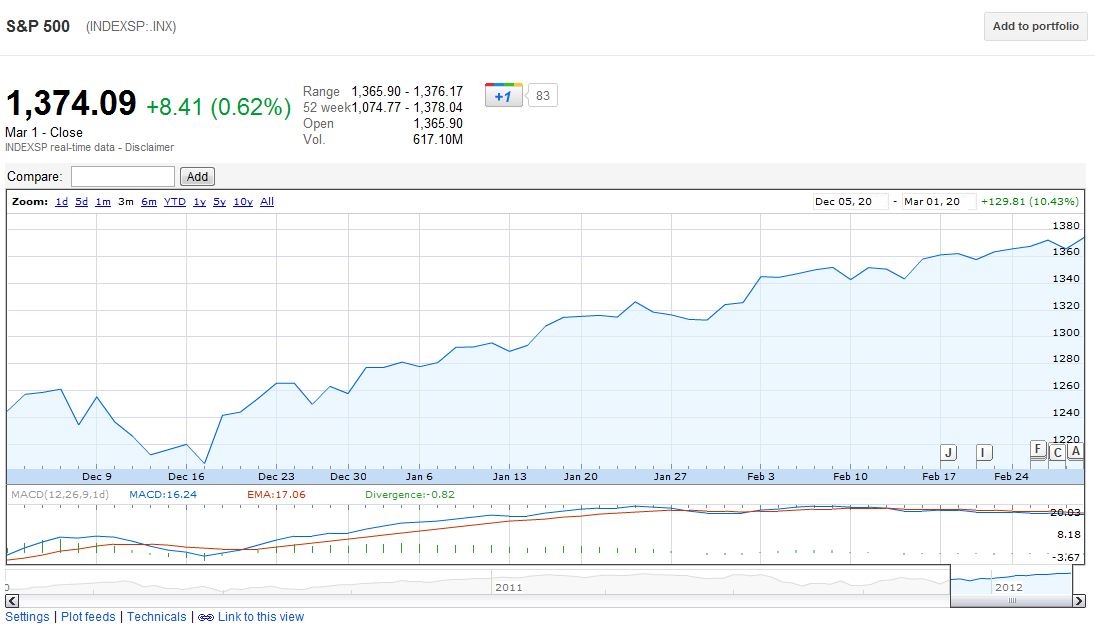Click the Add to portfolio button

[x=1036, y=27]
